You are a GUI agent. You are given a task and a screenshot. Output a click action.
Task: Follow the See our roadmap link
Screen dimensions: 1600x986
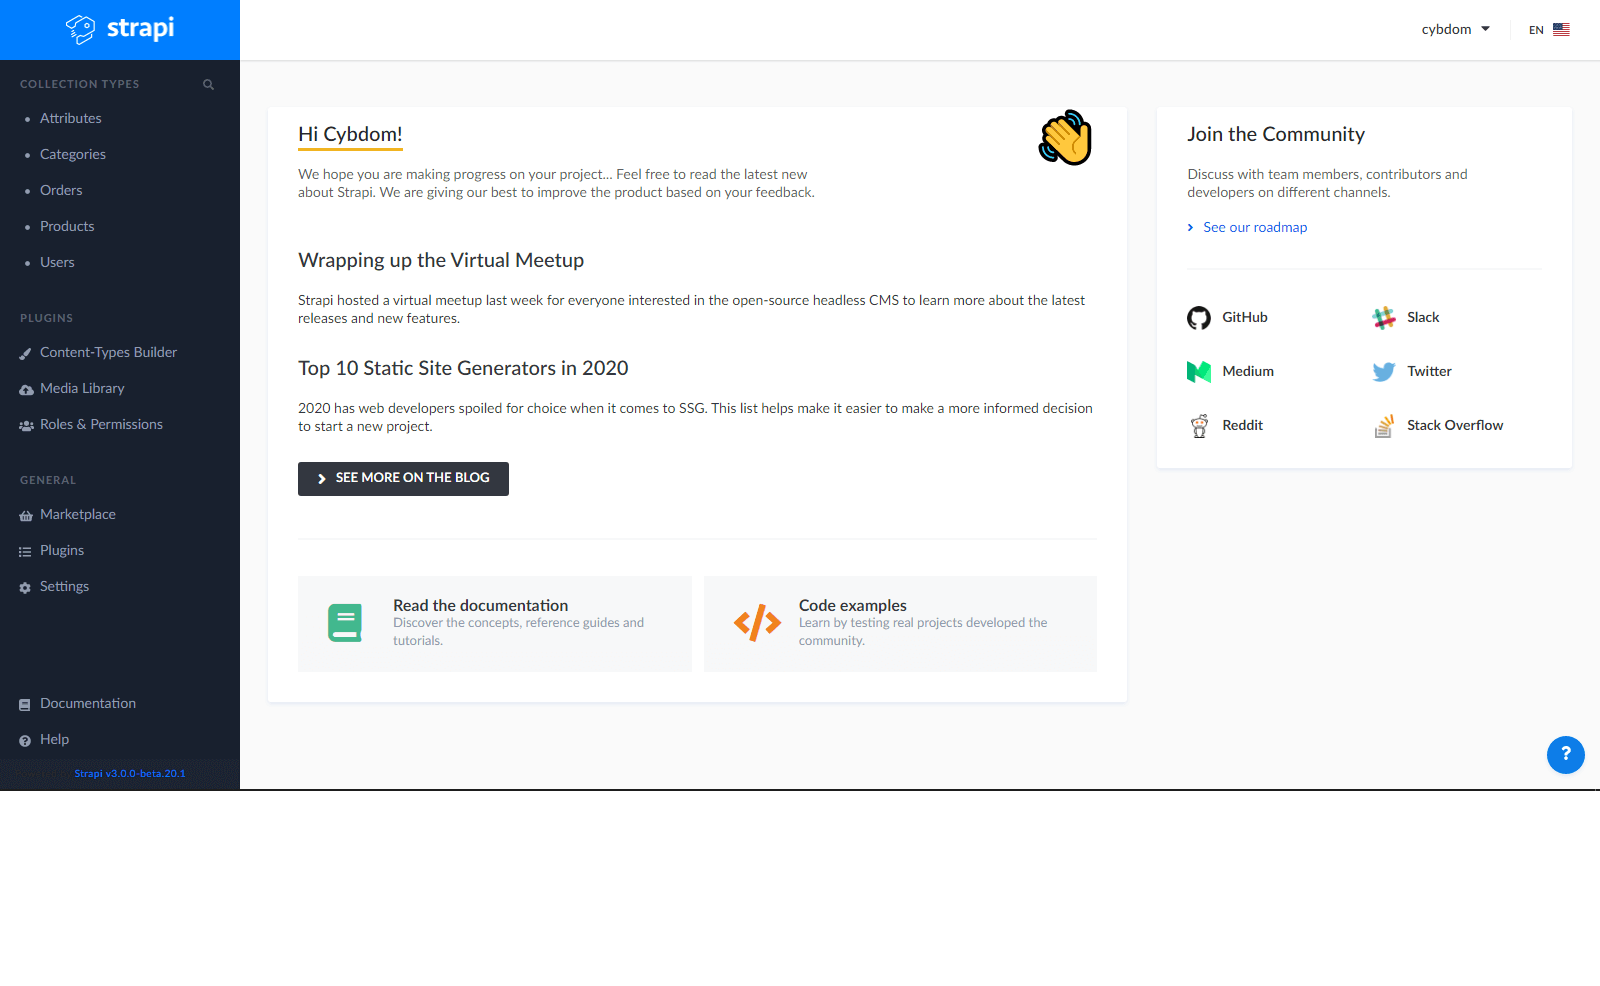[x=1255, y=227]
